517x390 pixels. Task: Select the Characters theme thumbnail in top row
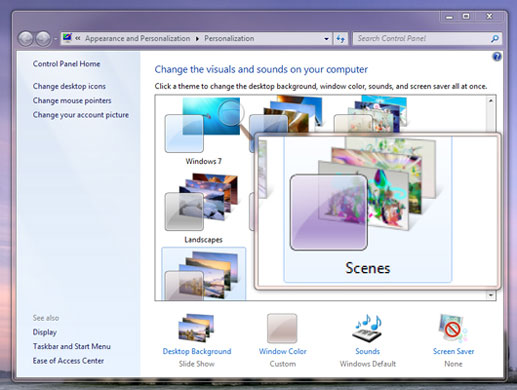[x=370, y=114]
